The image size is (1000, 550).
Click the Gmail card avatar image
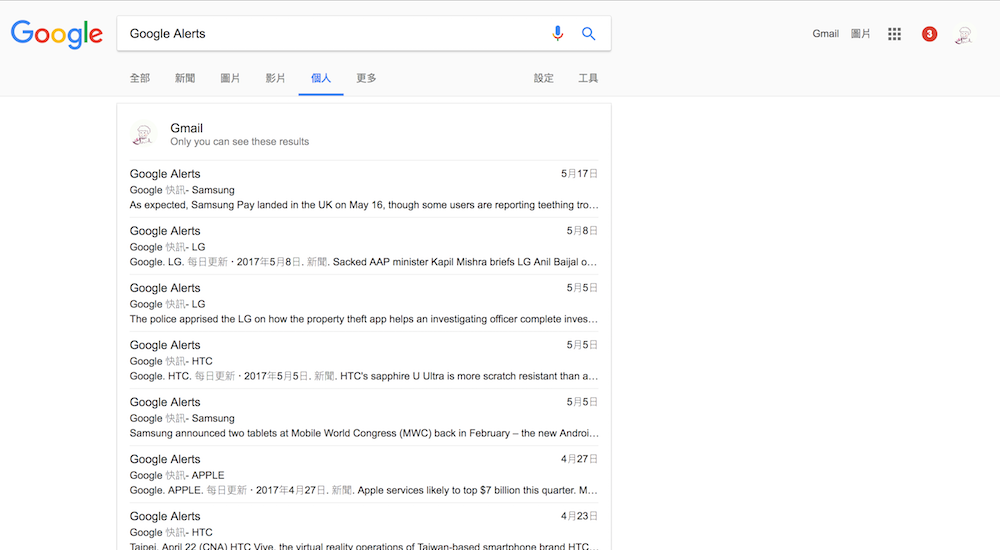[144, 135]
